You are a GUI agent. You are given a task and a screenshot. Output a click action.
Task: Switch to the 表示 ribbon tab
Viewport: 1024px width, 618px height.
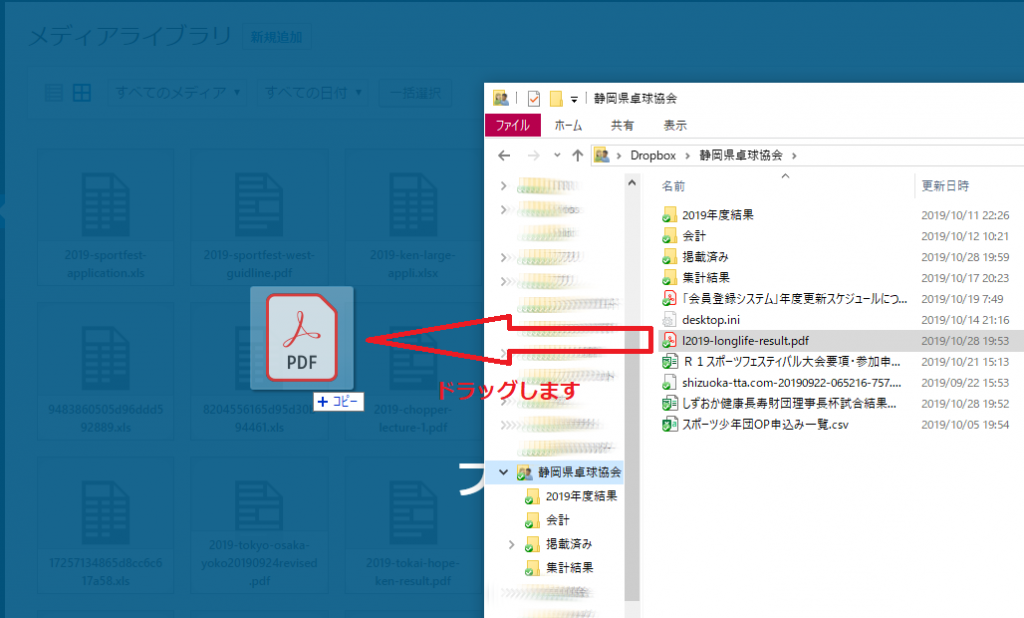click(675, 126)
